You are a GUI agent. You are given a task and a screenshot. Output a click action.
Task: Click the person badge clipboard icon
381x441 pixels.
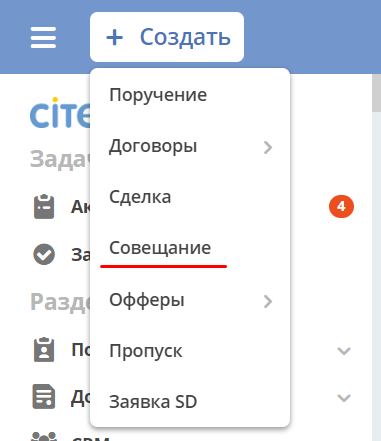click(x=44, y=350)
